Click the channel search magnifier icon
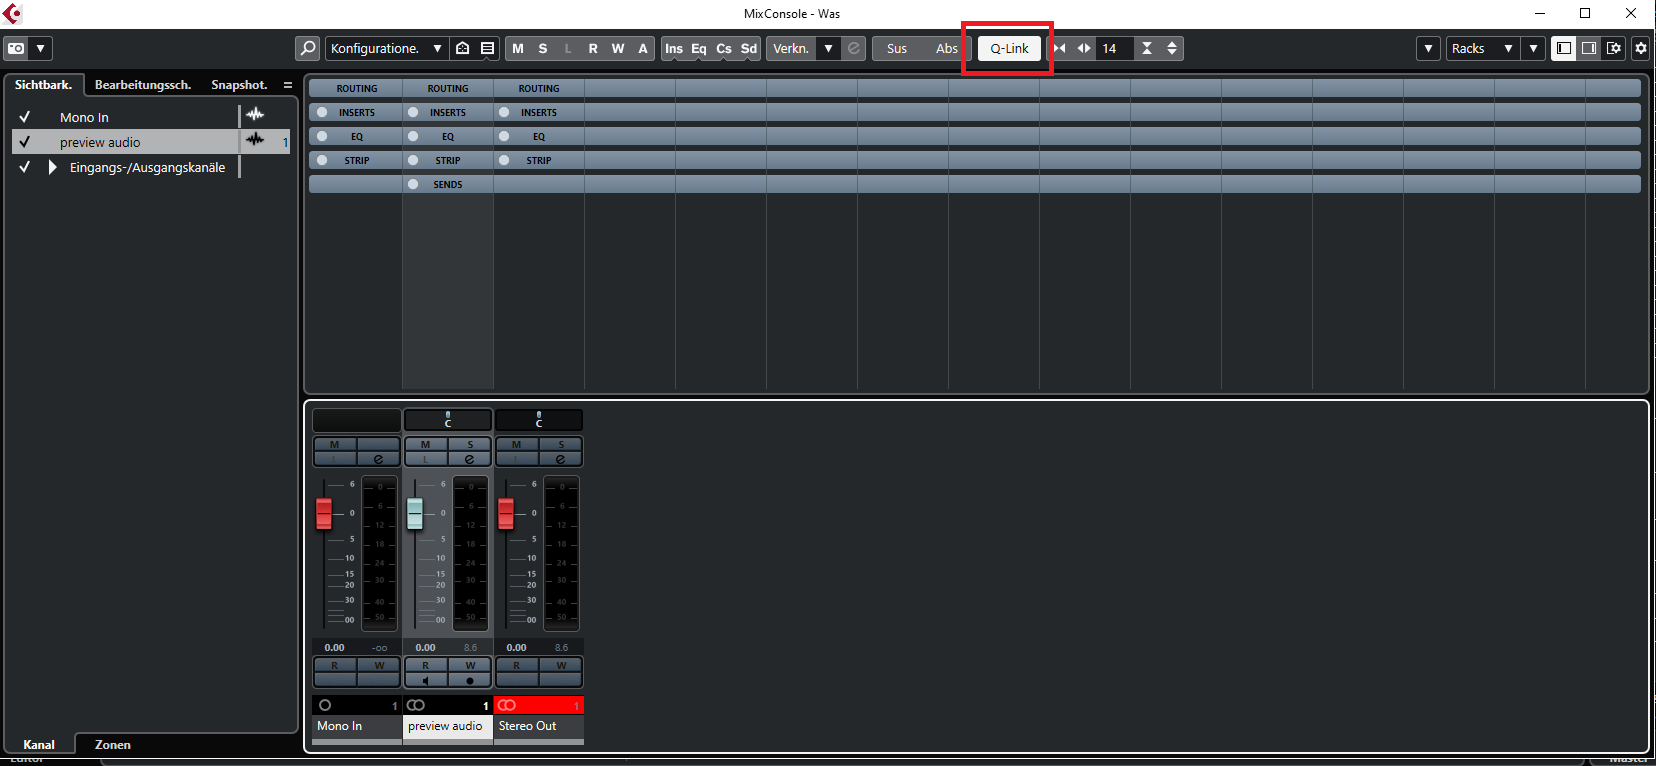Viewport: 1656px width, 766px height. click(308, 48)
